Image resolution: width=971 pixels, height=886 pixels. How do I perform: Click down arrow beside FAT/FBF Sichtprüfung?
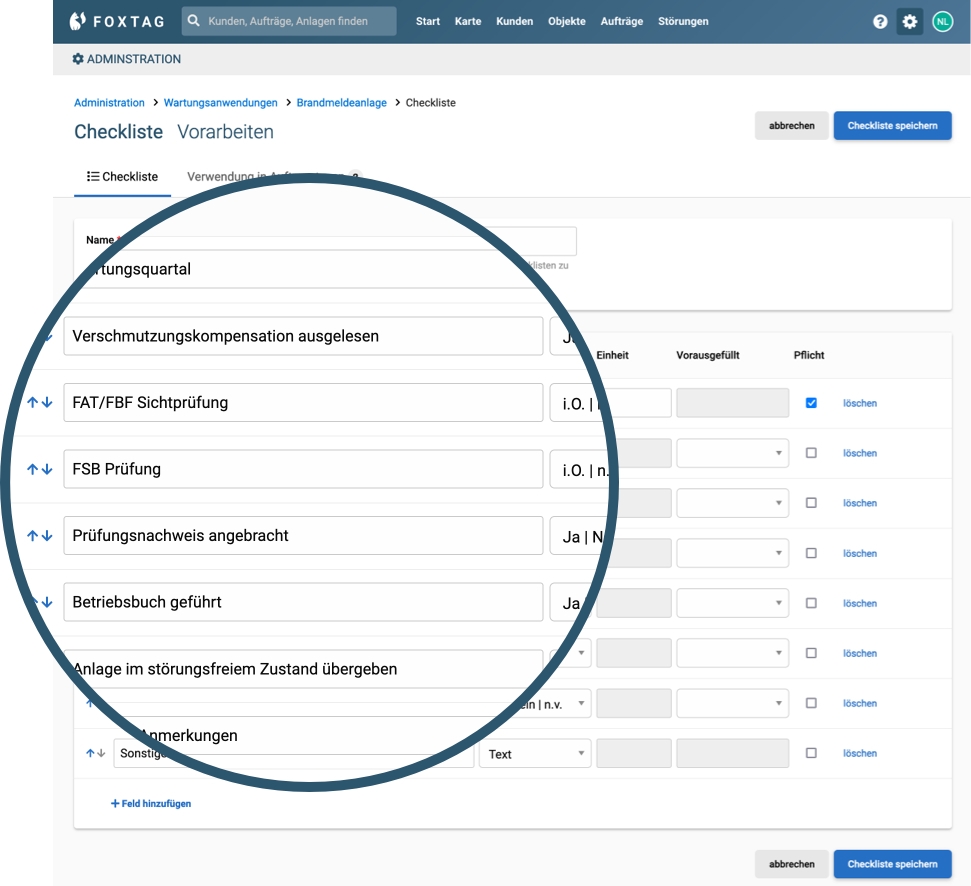point(47,402)
